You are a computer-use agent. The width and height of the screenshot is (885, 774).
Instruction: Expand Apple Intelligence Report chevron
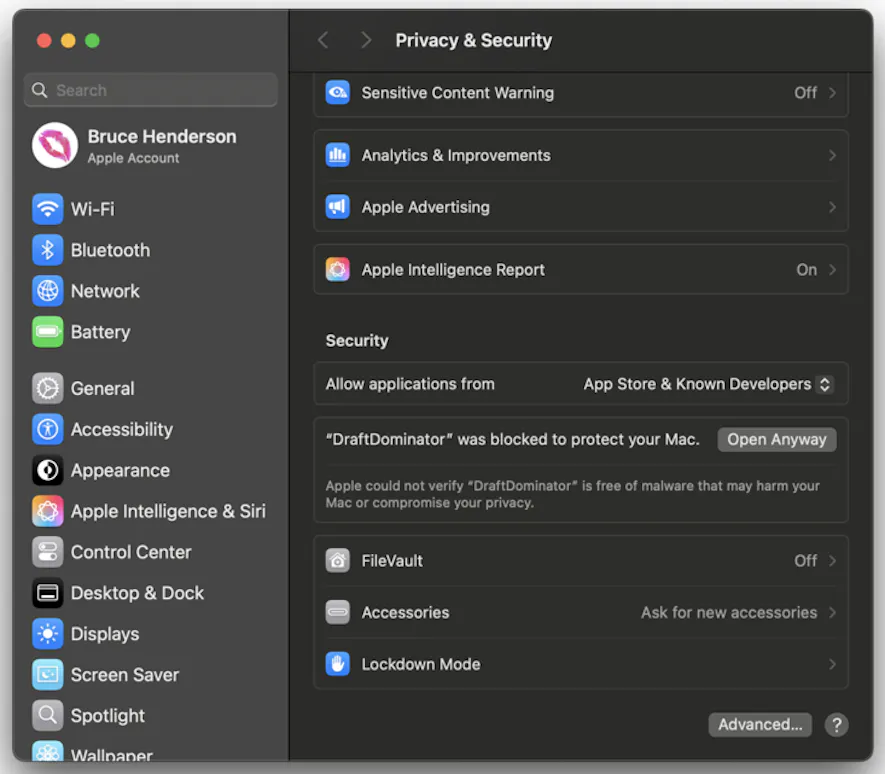tap(832, 270)
